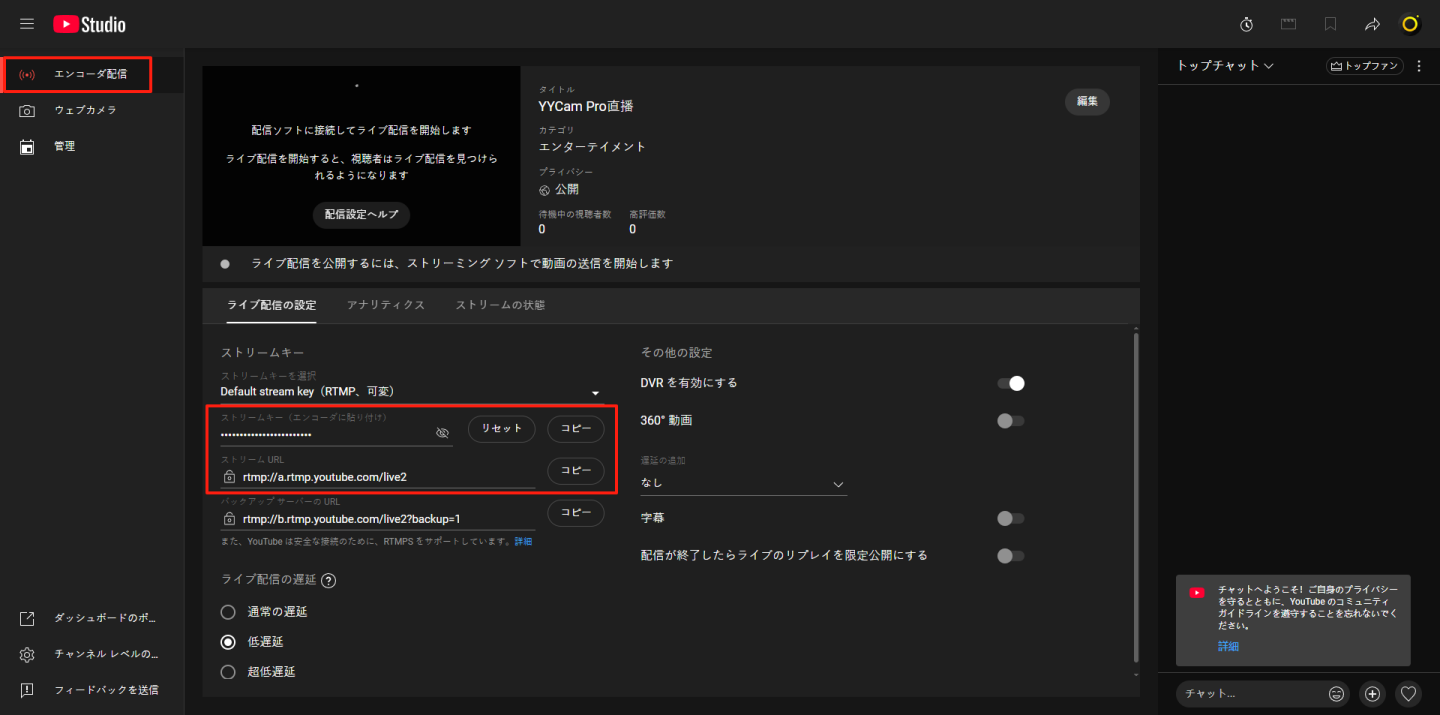Screen dimensions: 1440x715
Task: Toggle DVR を有効にする switch
Action: tap(1011, 383)
